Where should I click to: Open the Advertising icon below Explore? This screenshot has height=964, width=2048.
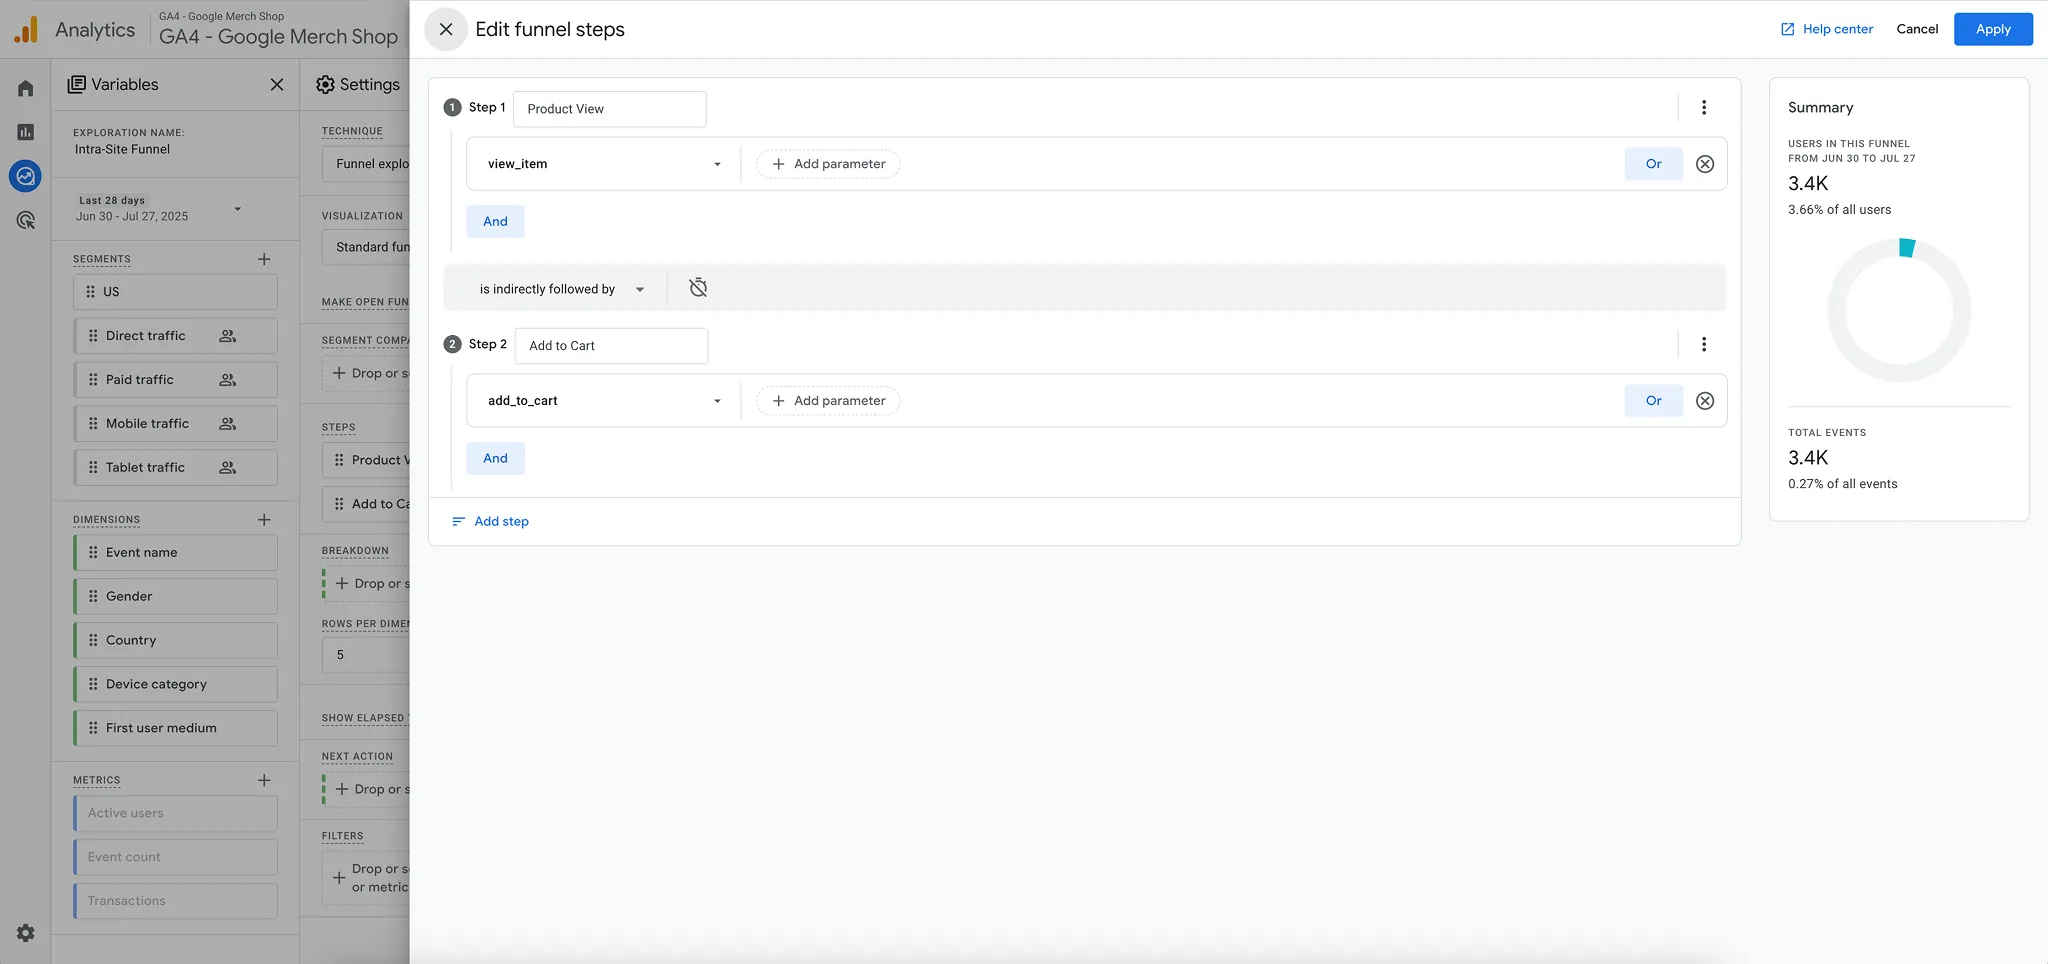[25, 219]
